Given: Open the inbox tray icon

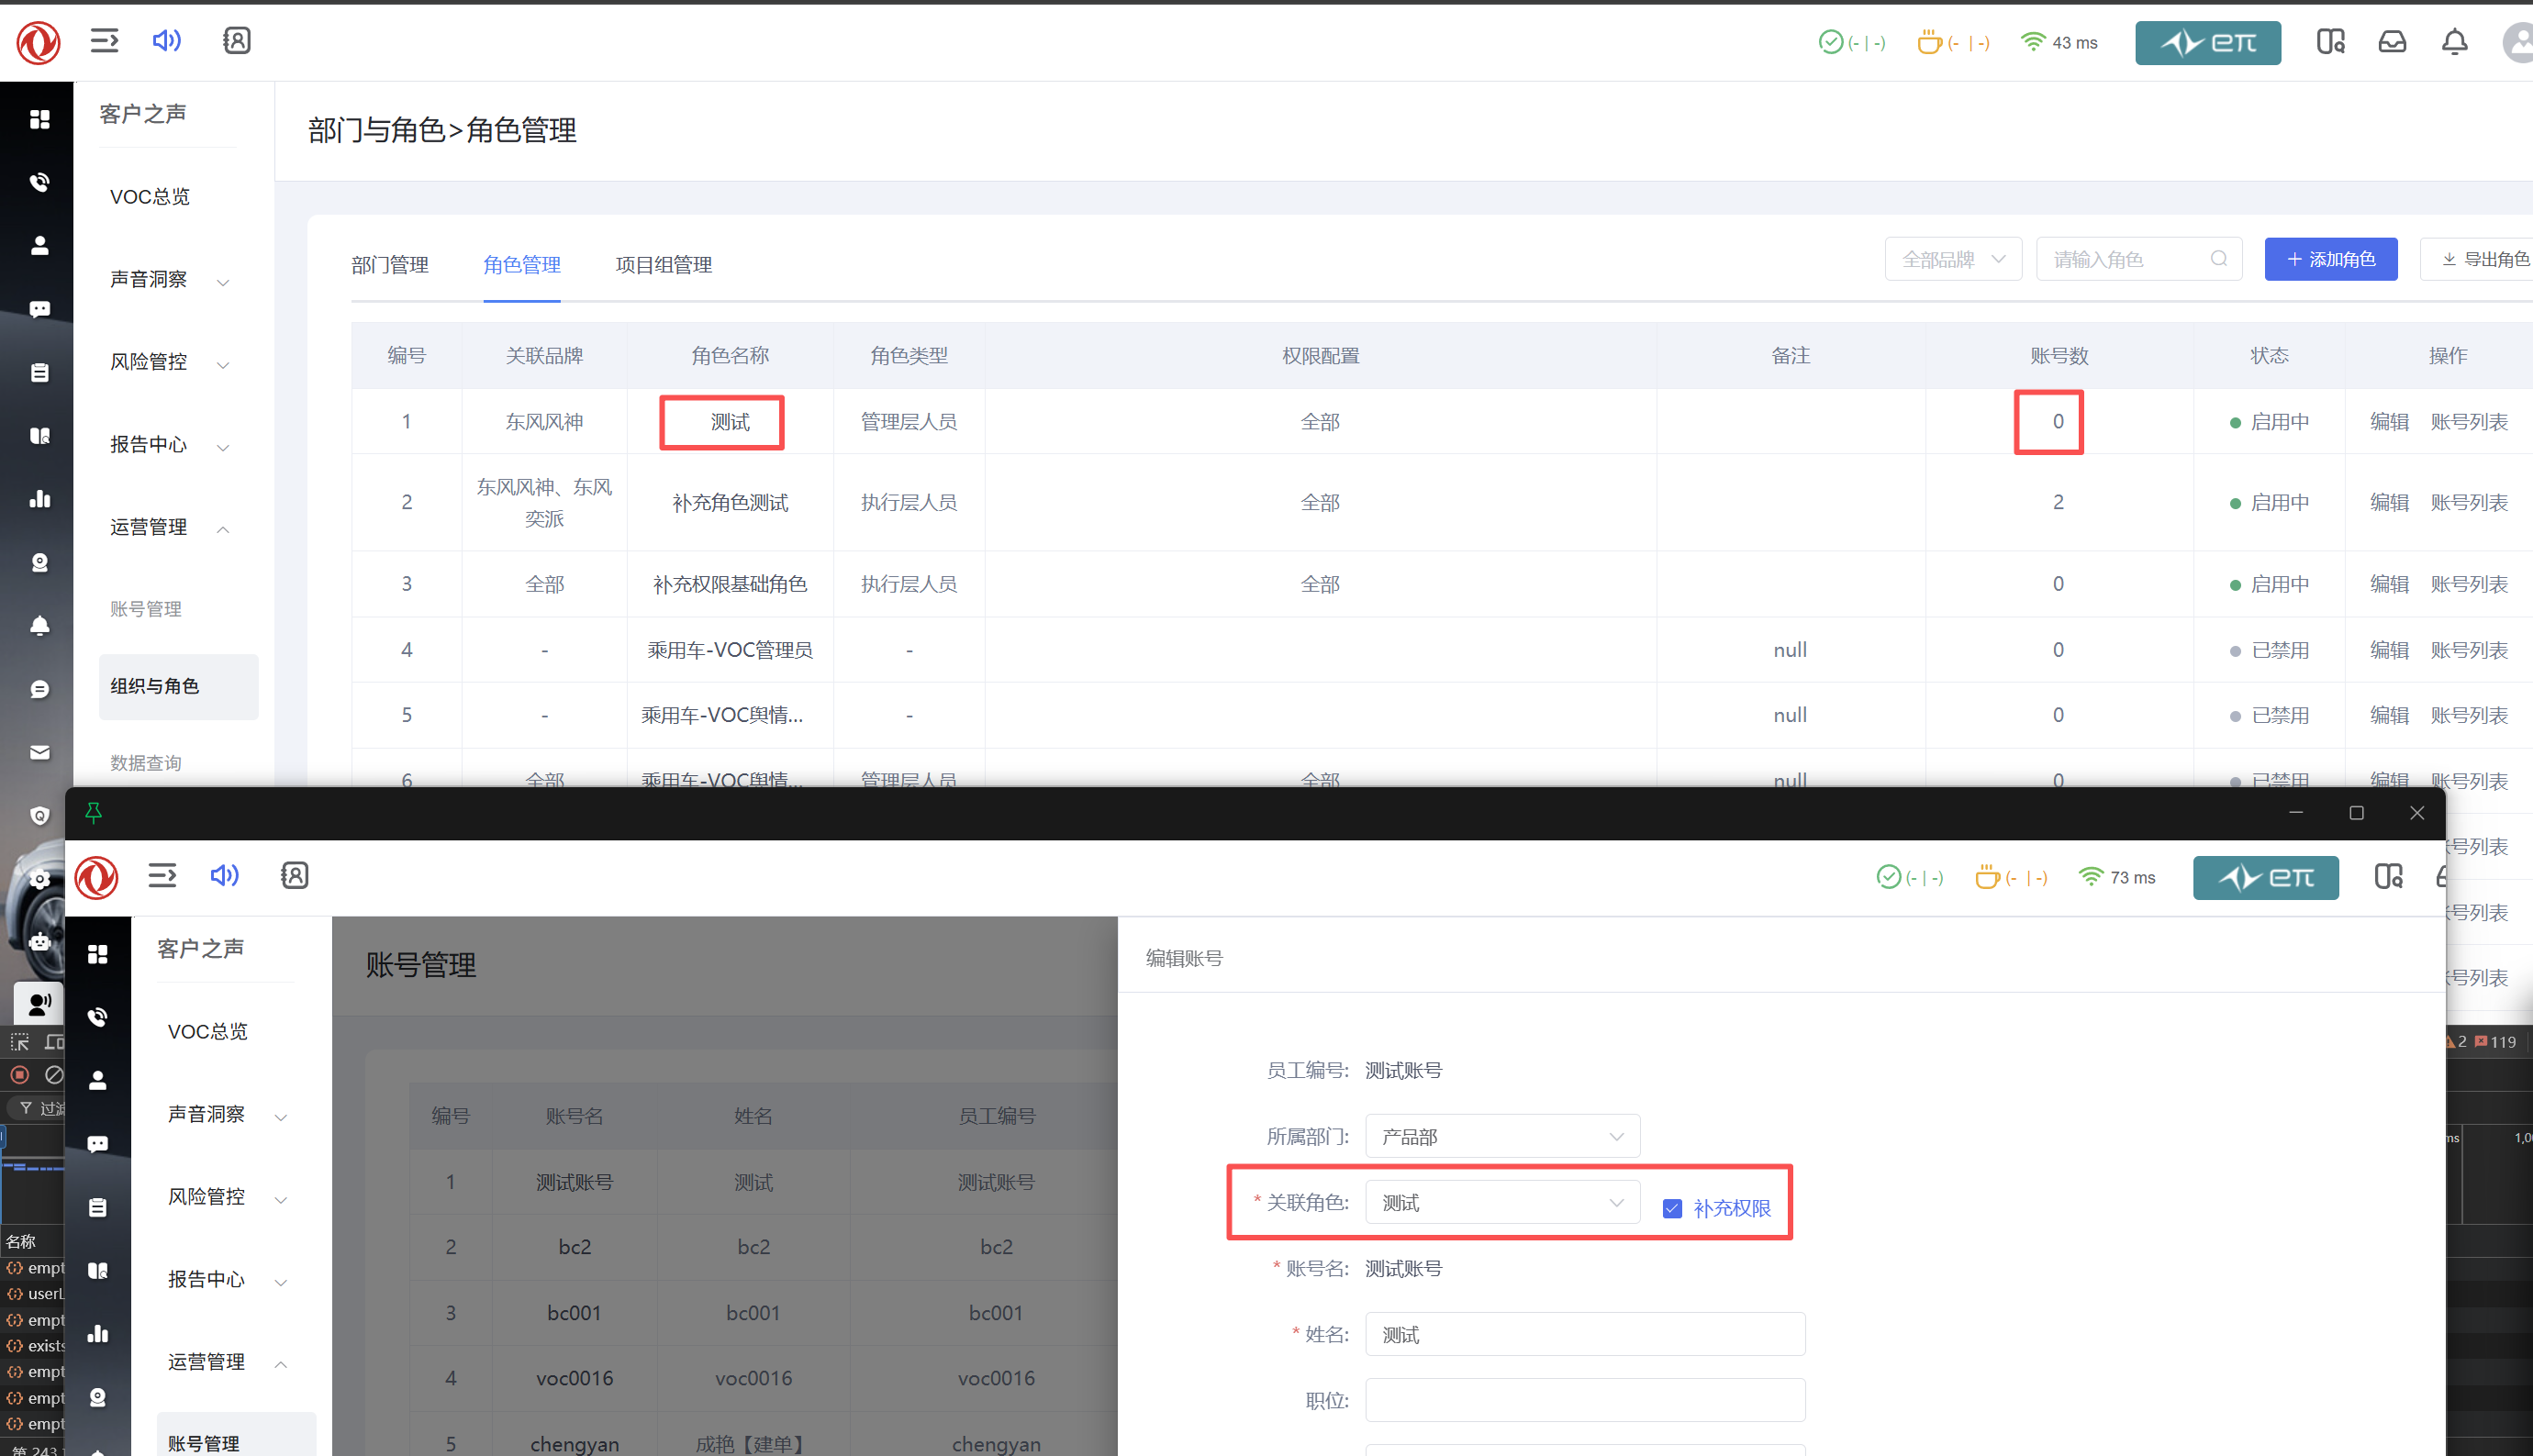Looking at the screenshot, I should pos(2392,42).
